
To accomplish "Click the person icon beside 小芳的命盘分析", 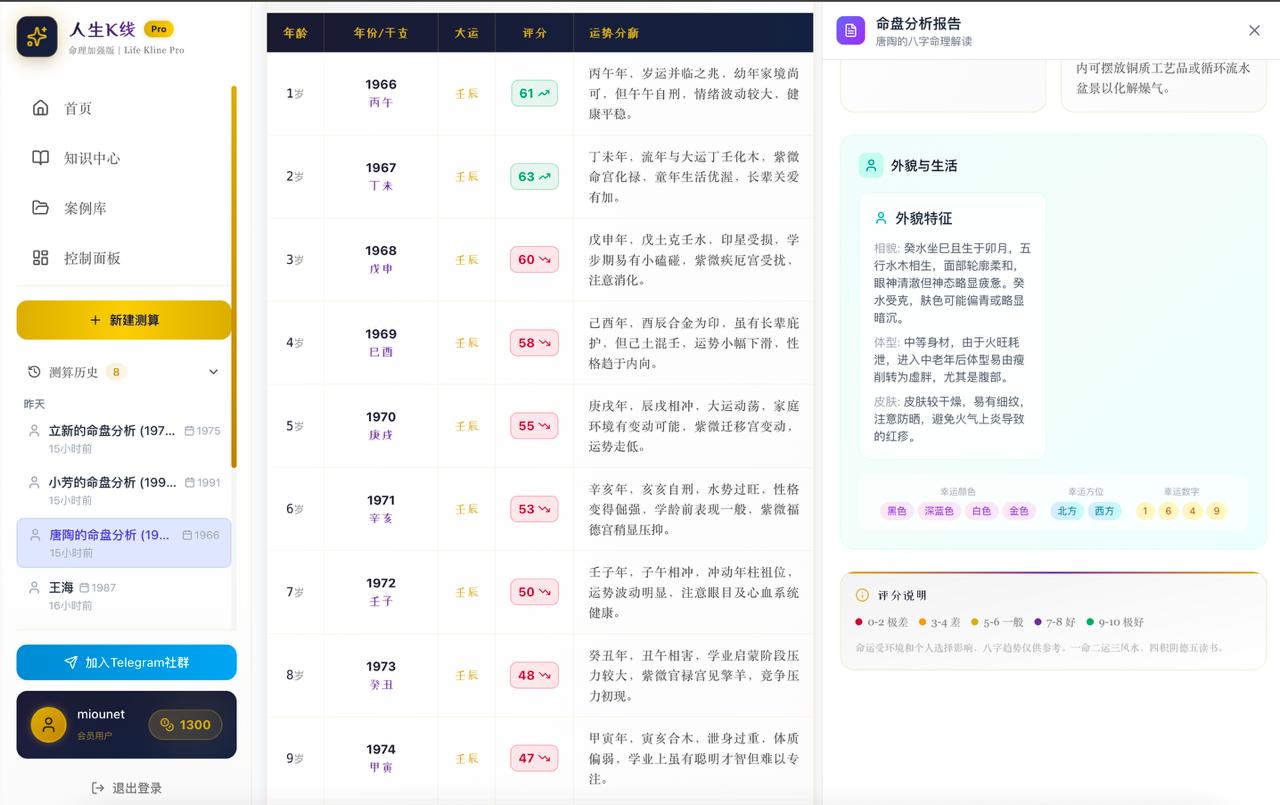I will (x=34, y=483).
